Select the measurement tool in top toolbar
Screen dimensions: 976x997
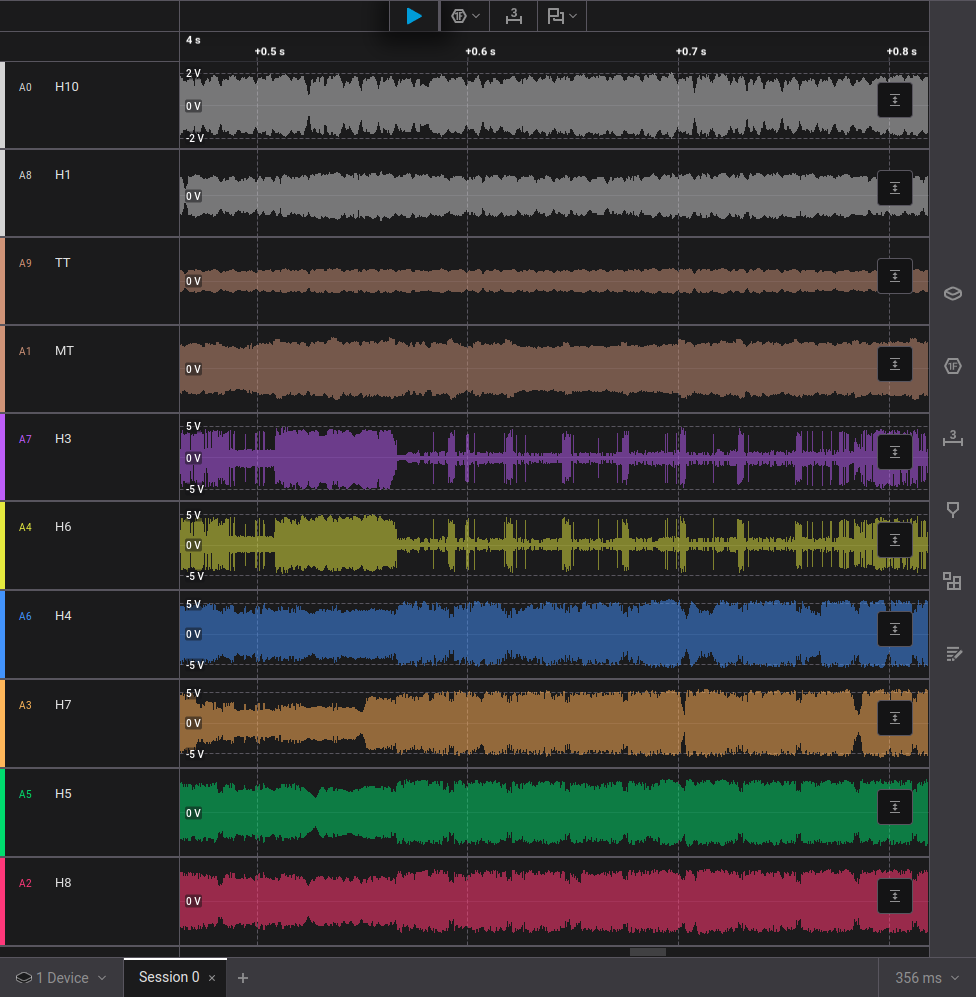(x=513, y=16)
